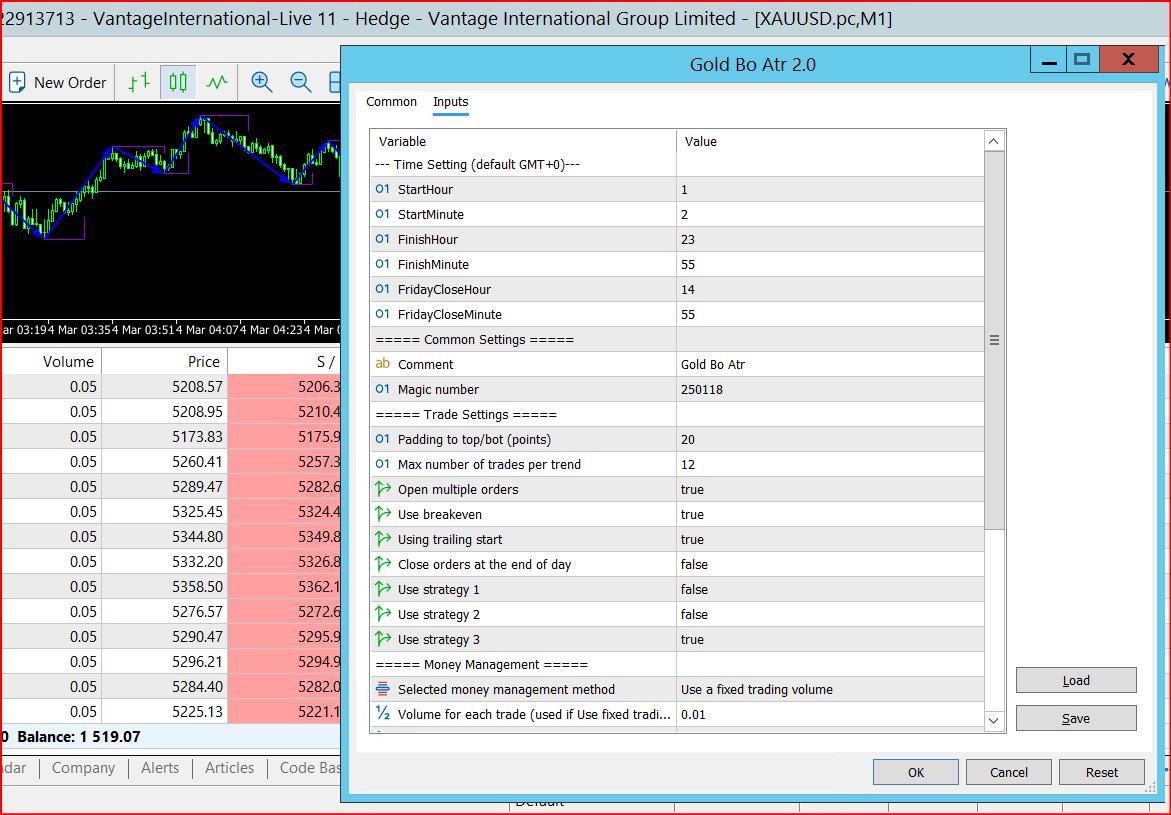This screenshot has height=815, width=1171.
Task: Edit the volume value 0.01
Action: (830, 714)
